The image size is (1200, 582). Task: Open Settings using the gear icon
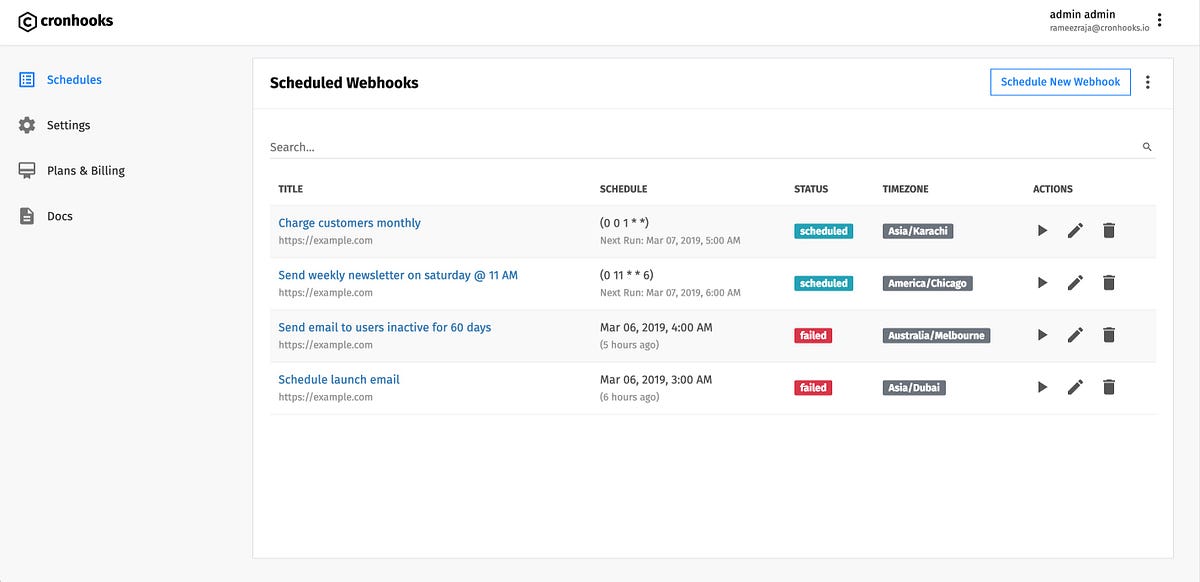[27, 124]
